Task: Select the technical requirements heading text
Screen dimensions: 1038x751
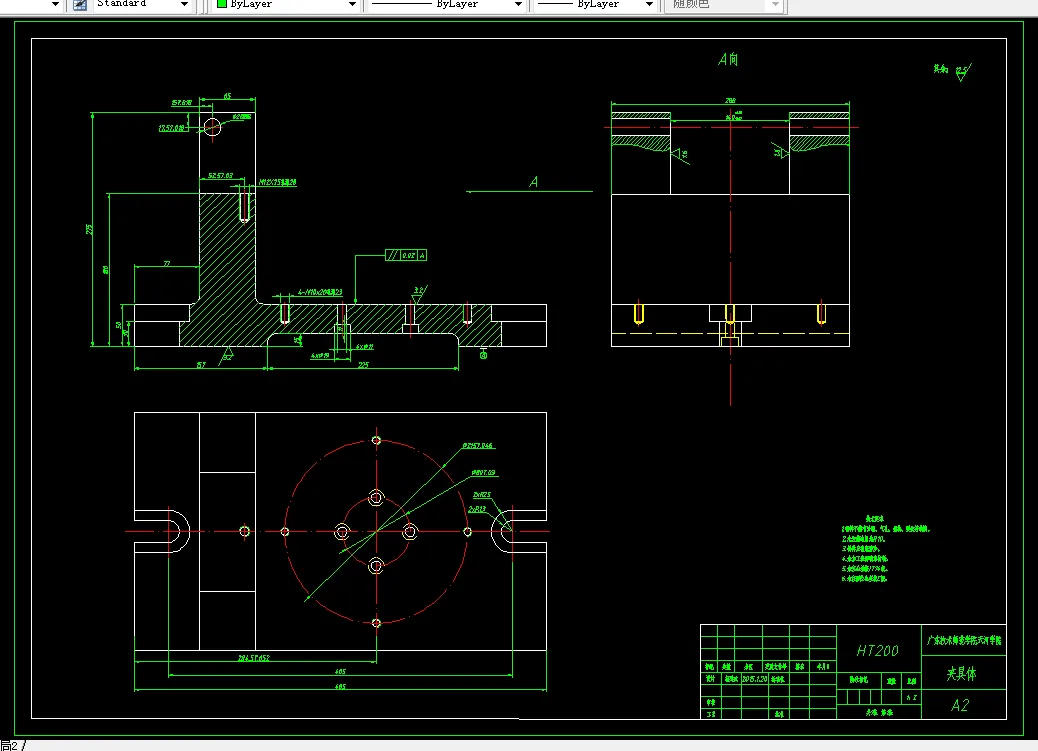Action: coord(874,519)
